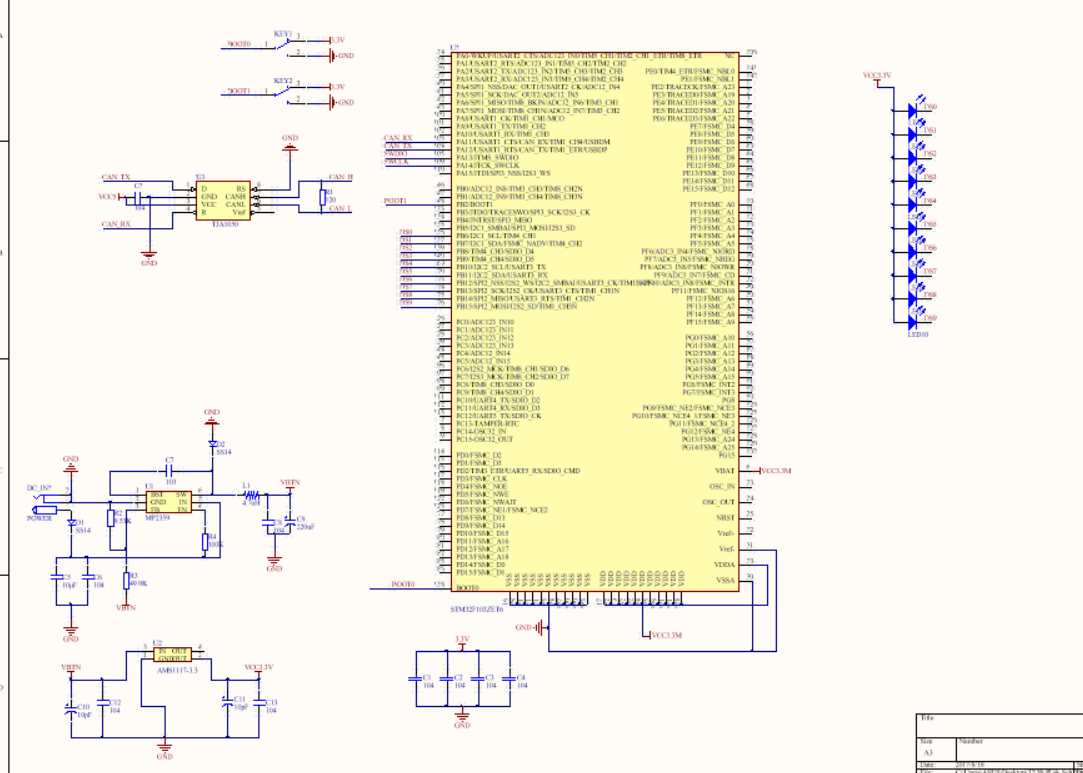Viewport: 1083px width, 773px height.
Task: Select capacitor C13 104
Action: 258,702
